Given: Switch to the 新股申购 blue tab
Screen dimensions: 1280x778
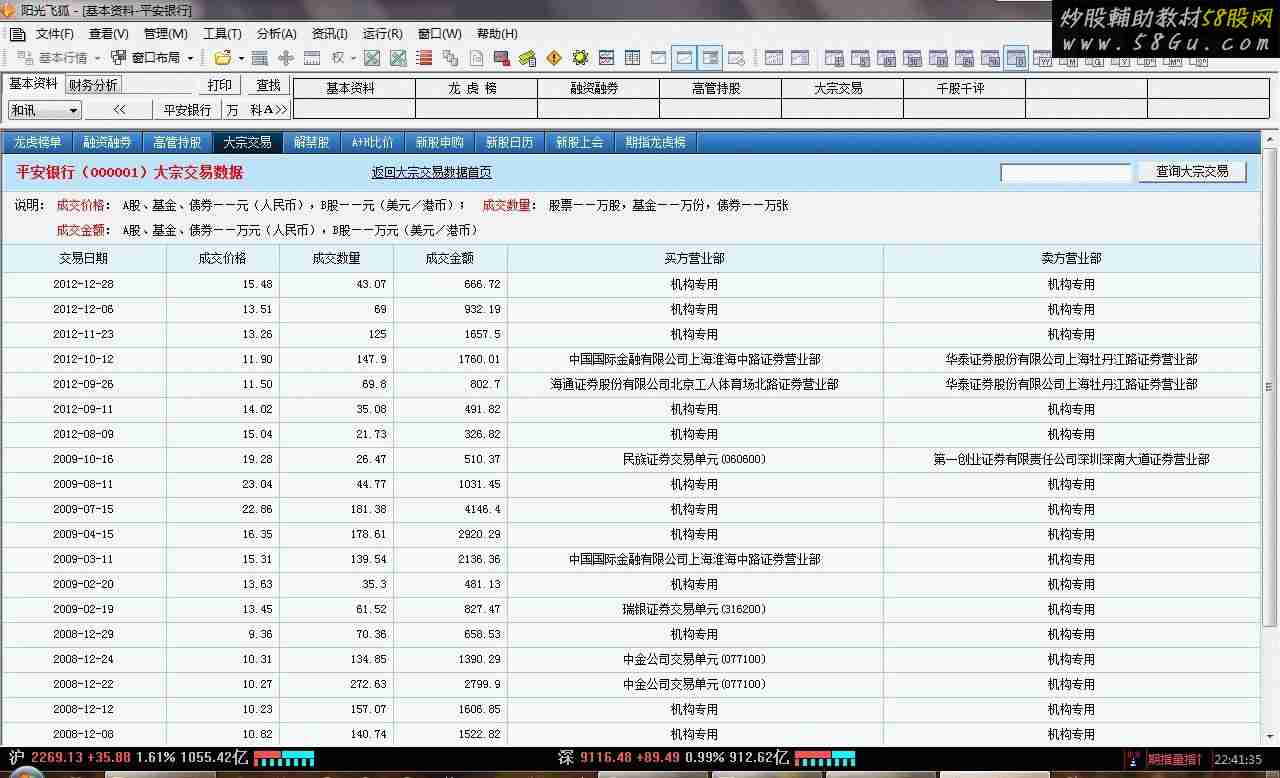Looking at the screenshot, I should (440, 142).
